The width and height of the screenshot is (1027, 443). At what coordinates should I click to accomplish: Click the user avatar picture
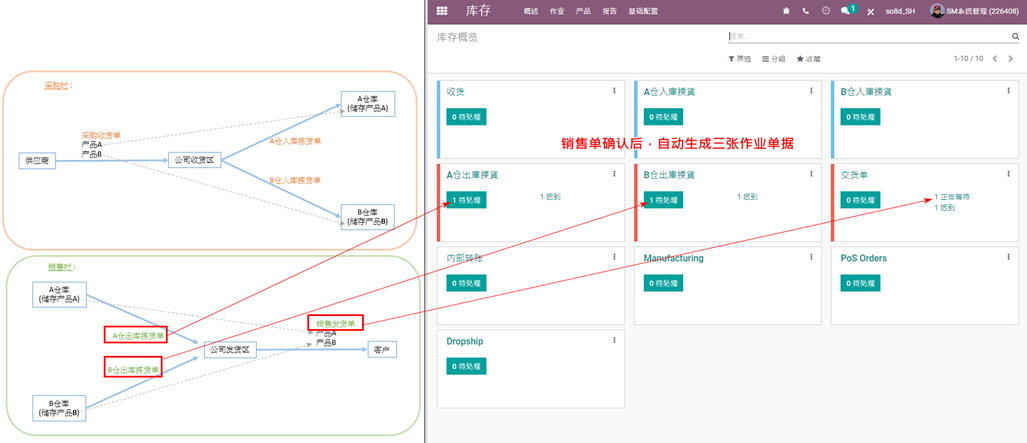tap(937, 11)
